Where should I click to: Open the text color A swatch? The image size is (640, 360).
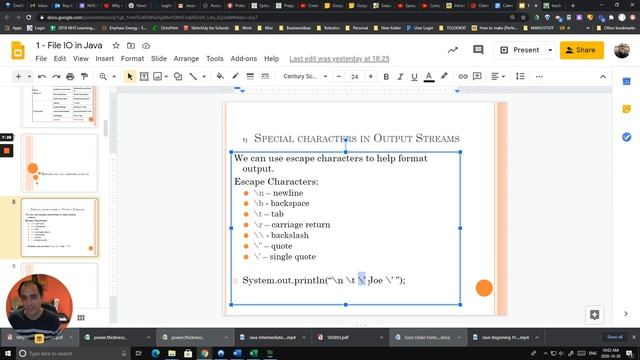pyautogui.click(x=429, y=76)
